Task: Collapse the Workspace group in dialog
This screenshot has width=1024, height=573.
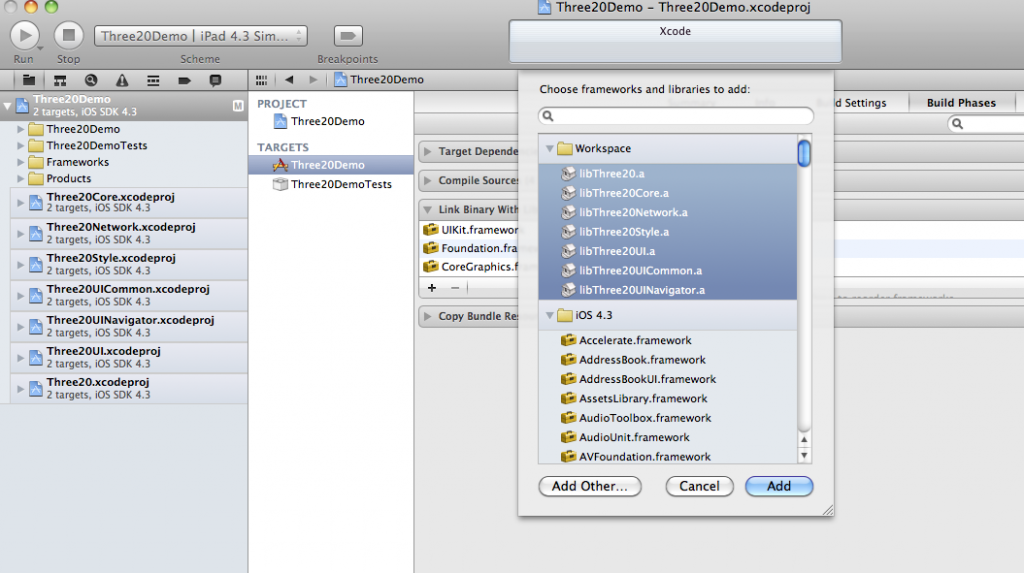Action: (x=550, y=149)
